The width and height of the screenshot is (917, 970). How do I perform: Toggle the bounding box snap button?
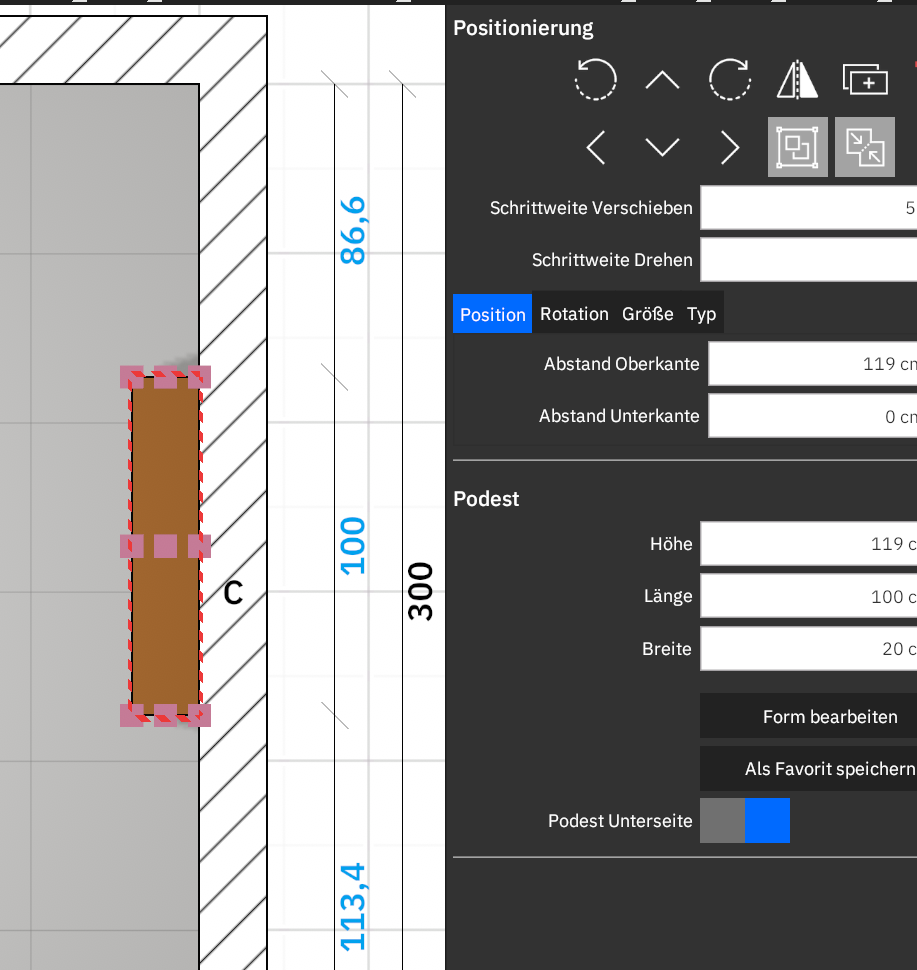click(797, 148)
